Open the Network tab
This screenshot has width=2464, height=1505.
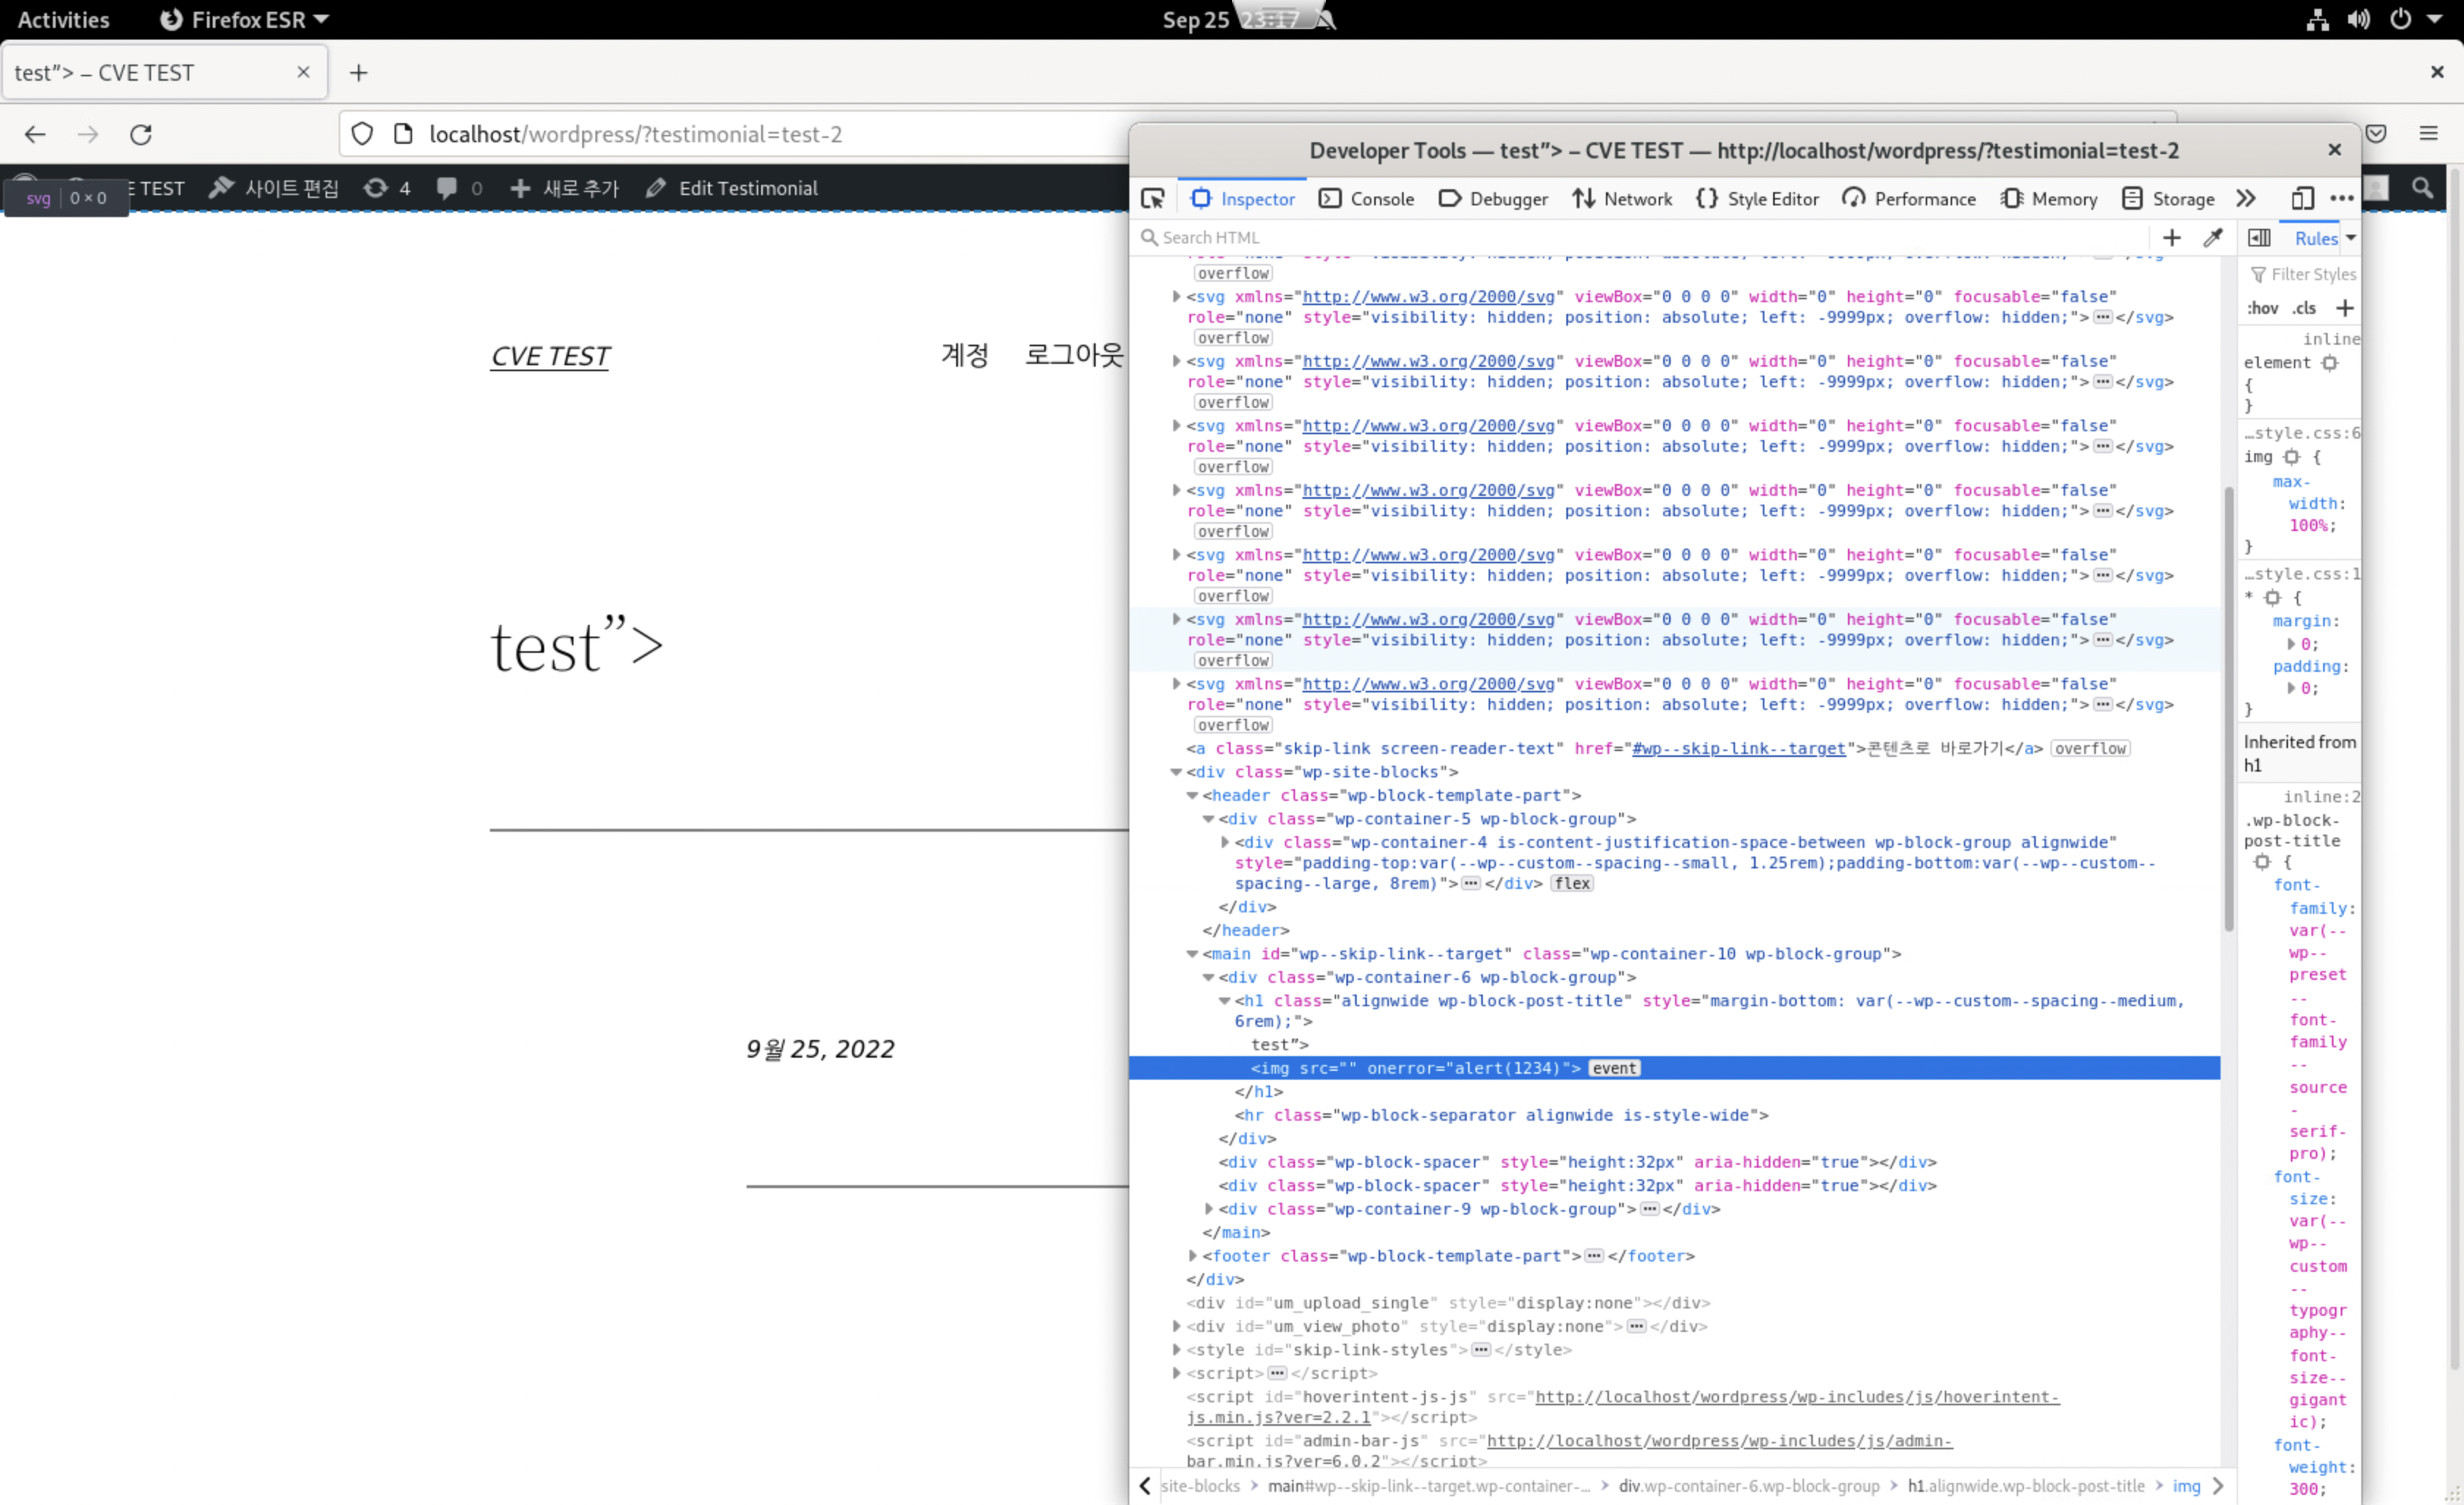pyautogui.click(x=1621, y=199)
